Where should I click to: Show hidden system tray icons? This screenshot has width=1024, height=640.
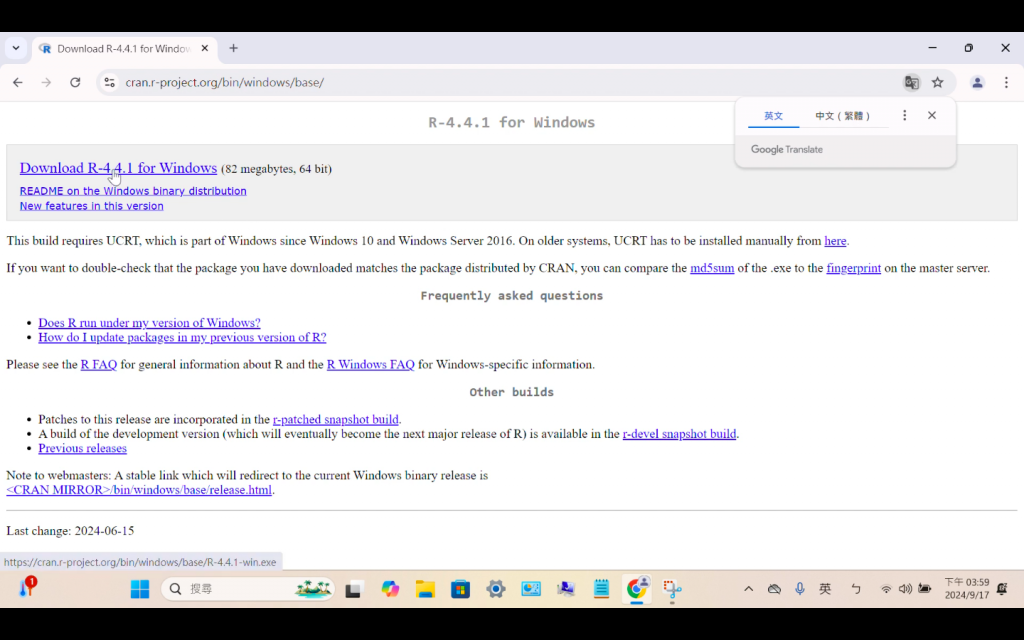click(748, 589)
